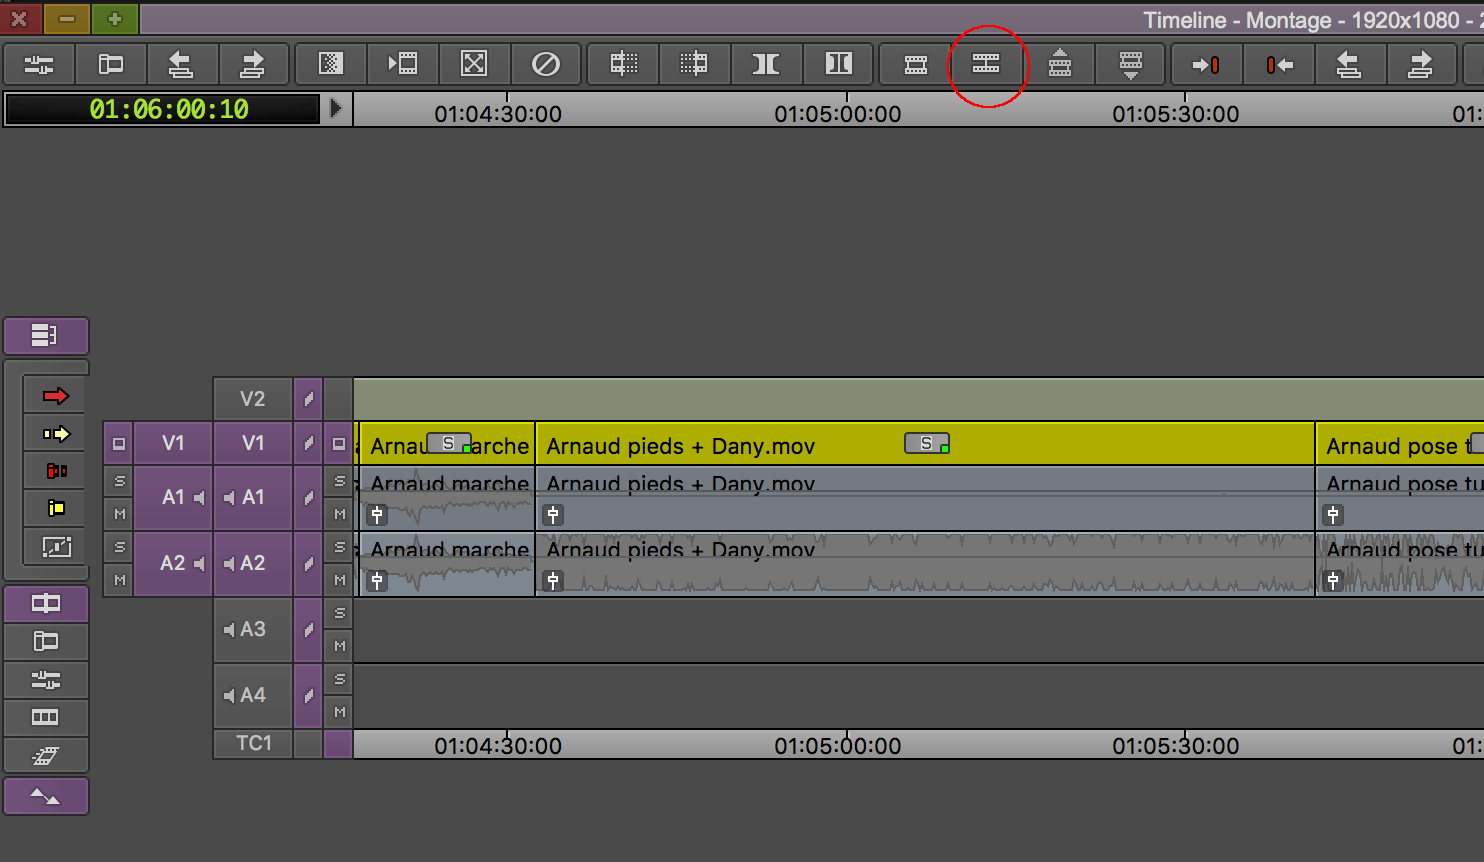1484x862 pixels.
Task: Select the V2 track selector
Action: 252,399
